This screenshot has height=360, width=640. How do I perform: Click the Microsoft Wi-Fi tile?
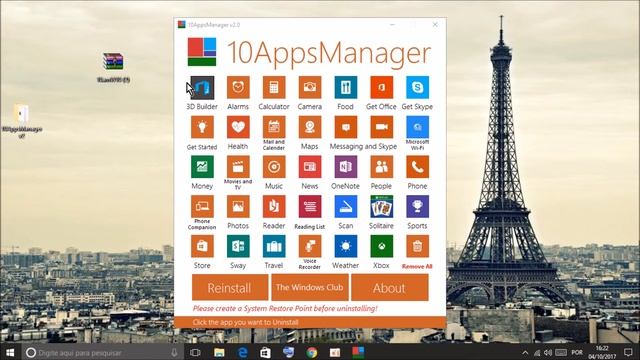418,127
